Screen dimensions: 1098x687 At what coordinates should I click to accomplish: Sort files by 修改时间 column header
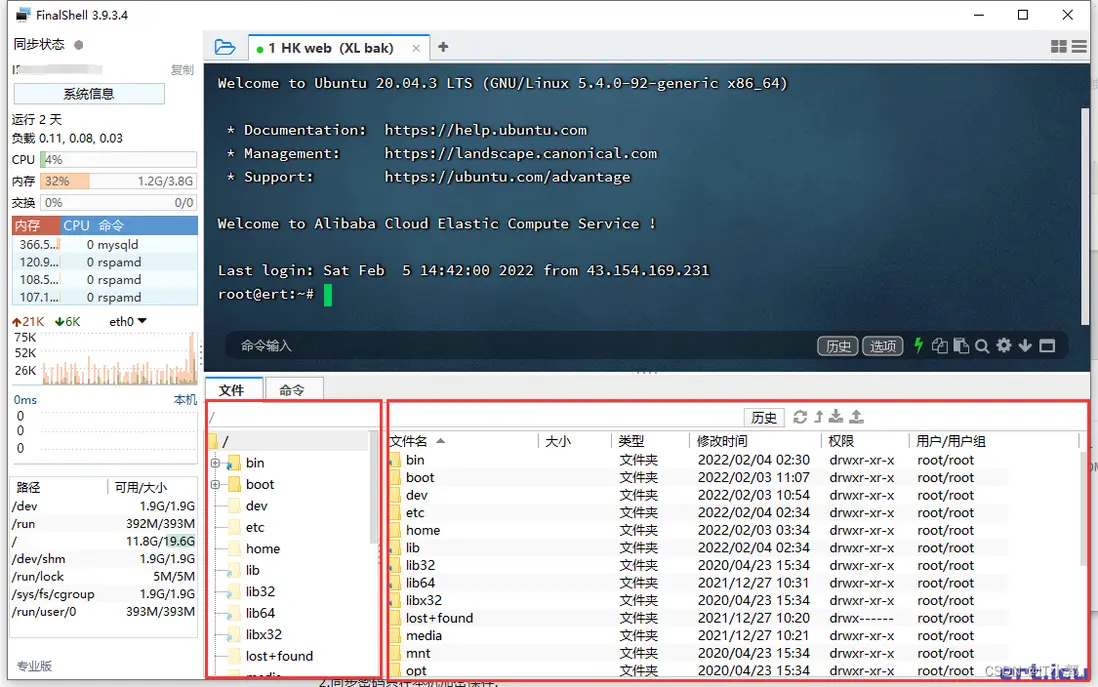754,441
